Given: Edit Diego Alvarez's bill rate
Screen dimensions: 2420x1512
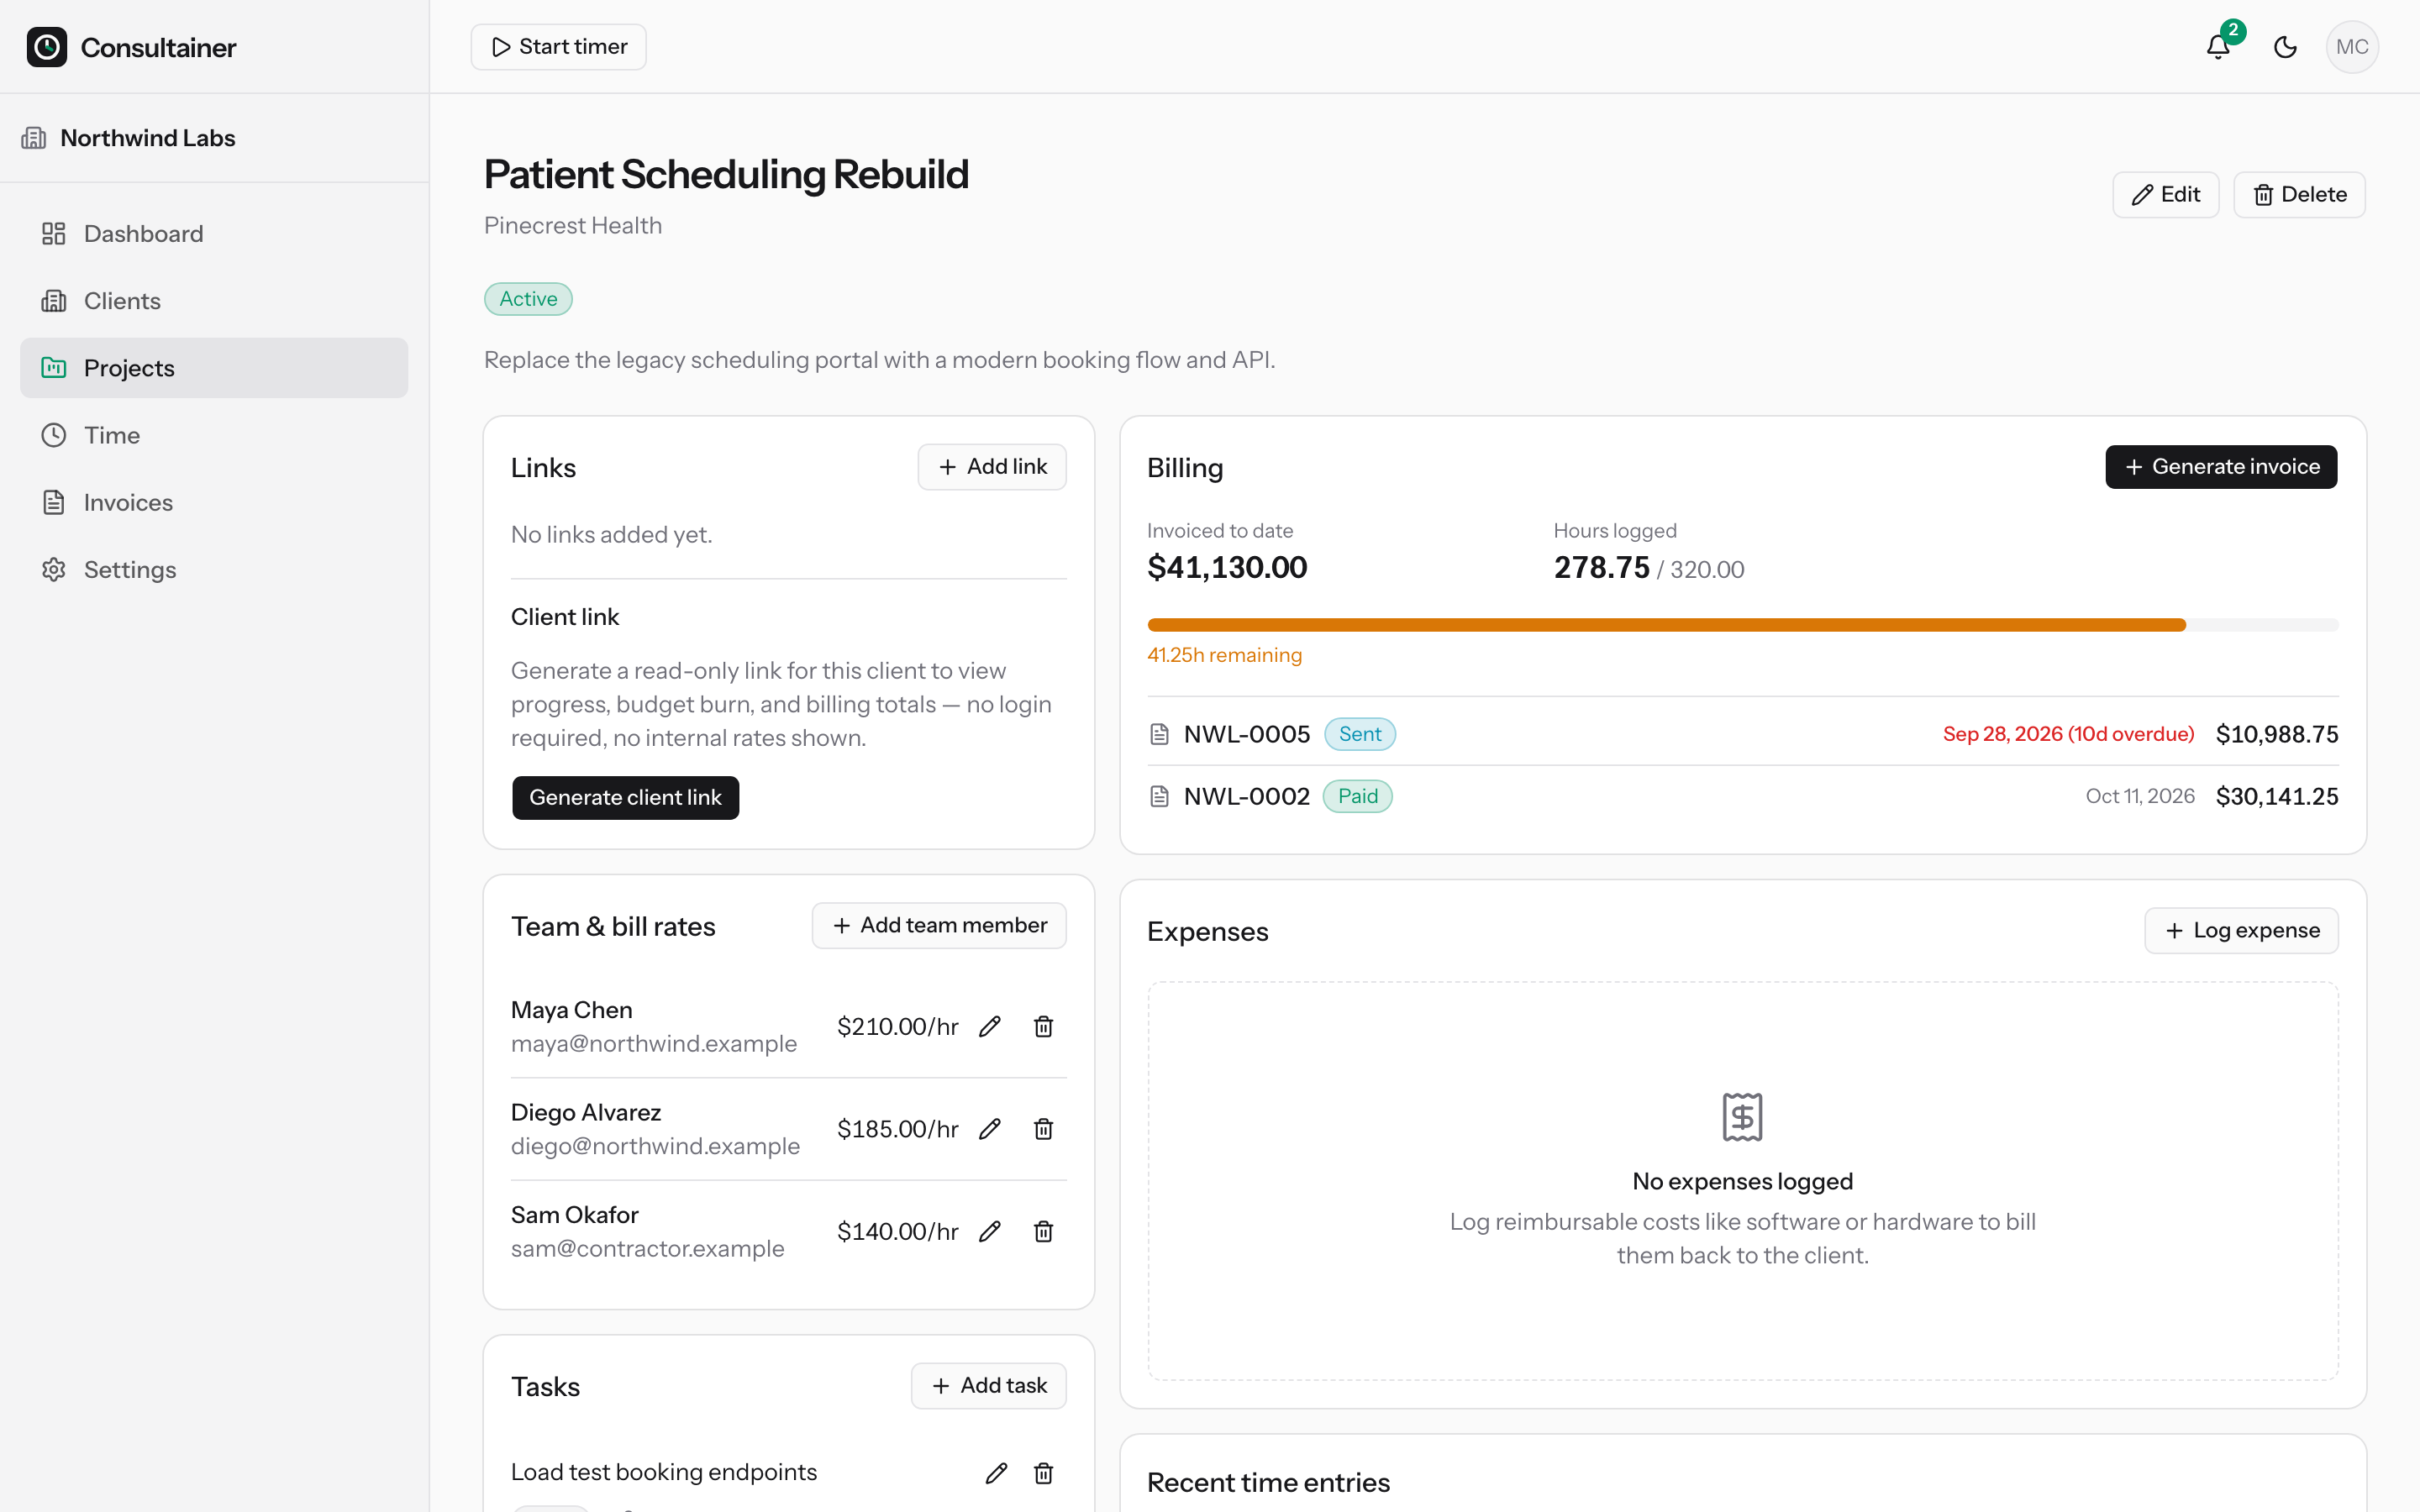Looking at the screenshot, I should tap(990, 1129).
